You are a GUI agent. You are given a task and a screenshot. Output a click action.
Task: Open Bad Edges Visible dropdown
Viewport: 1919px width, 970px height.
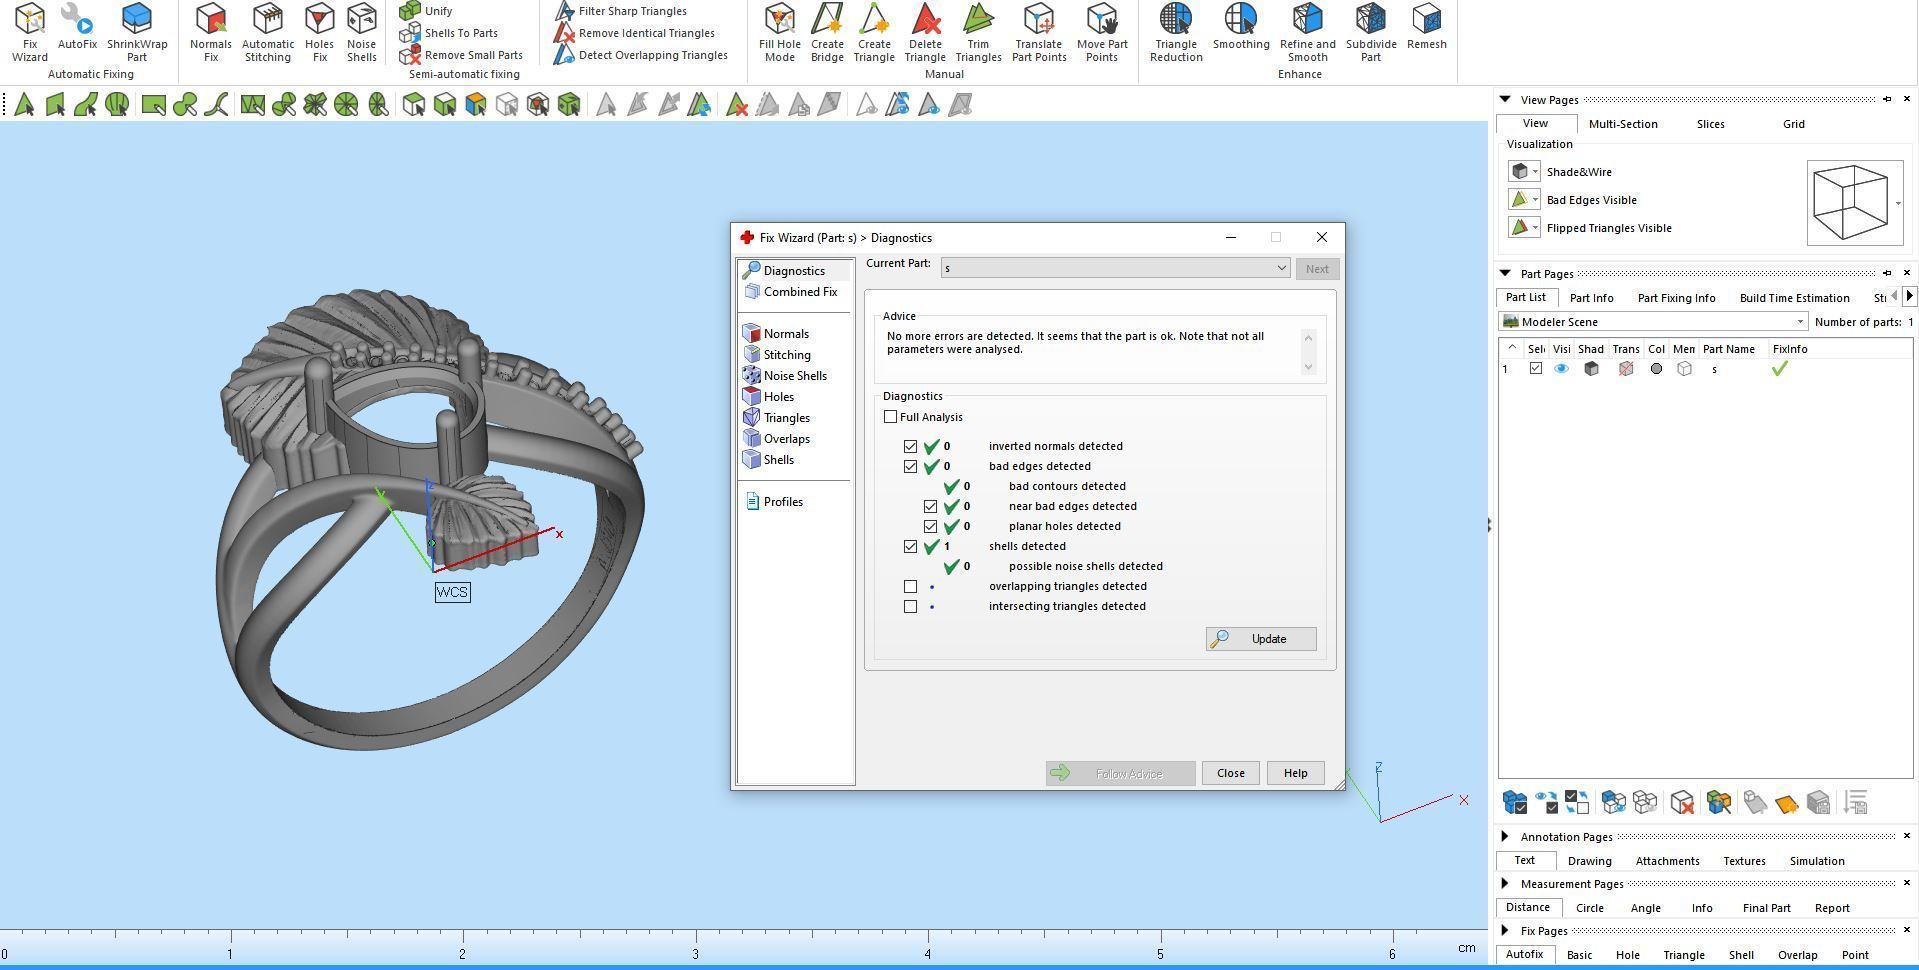[1535, 200]
